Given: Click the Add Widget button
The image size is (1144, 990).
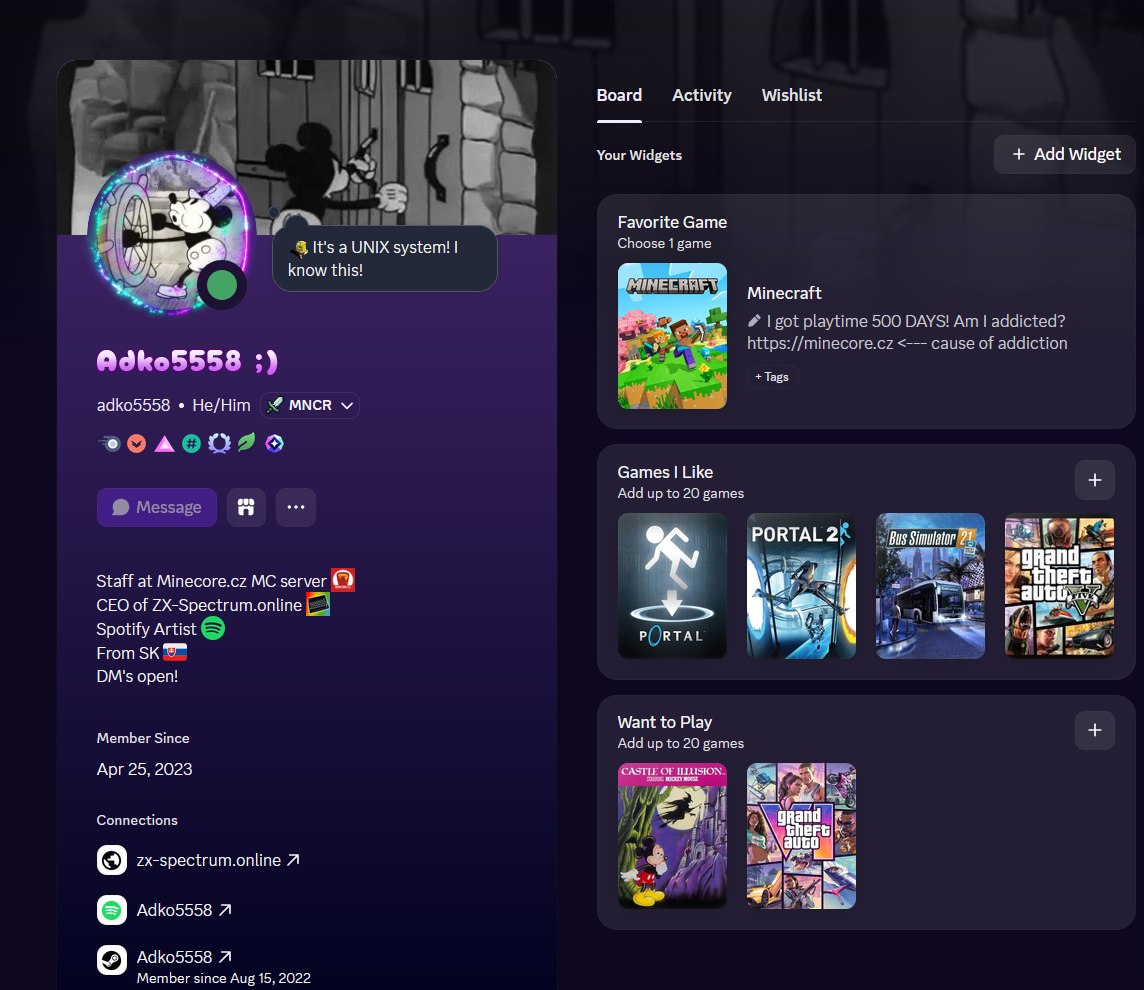Looking at the screenshot, I should [x=1064, y=154].
